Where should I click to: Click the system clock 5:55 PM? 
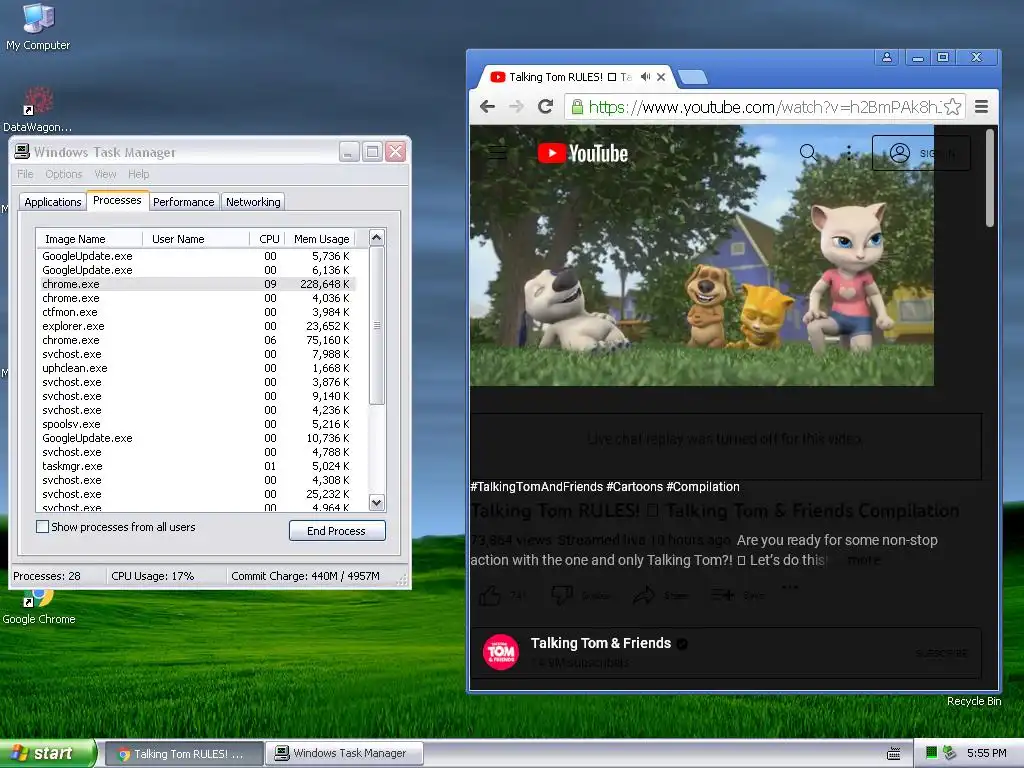986,753
